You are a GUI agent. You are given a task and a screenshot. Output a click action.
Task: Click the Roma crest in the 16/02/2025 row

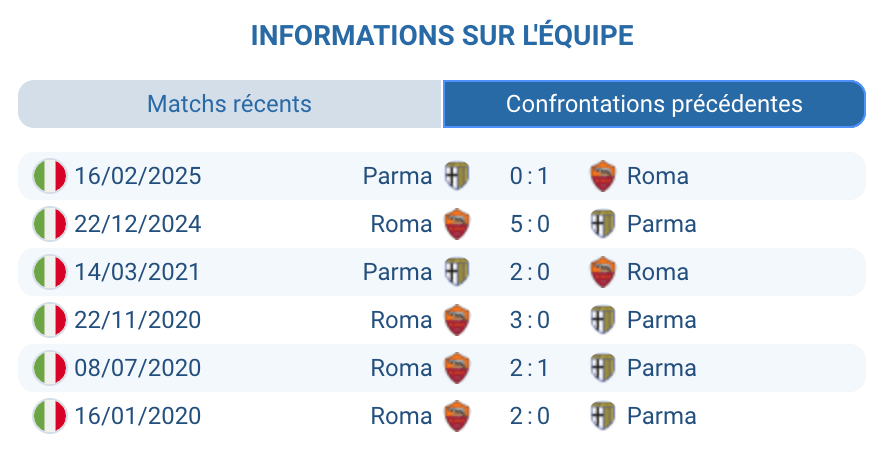click(x=603, y=176)
